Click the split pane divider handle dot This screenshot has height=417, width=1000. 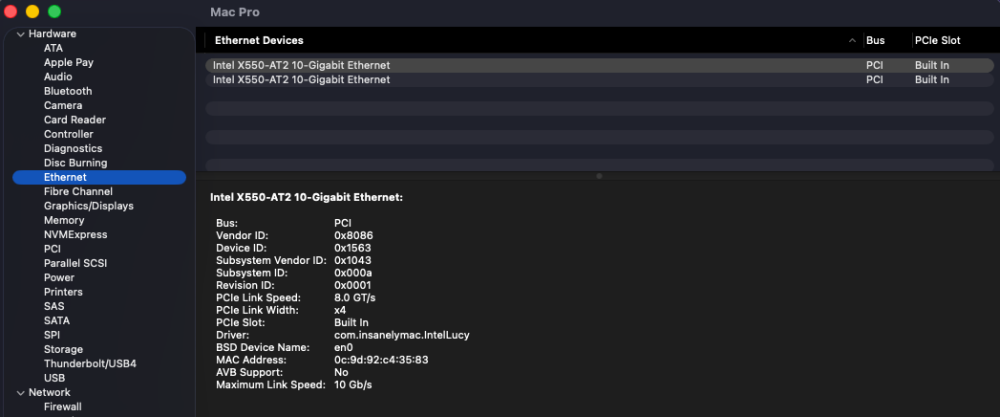point(599,176)
